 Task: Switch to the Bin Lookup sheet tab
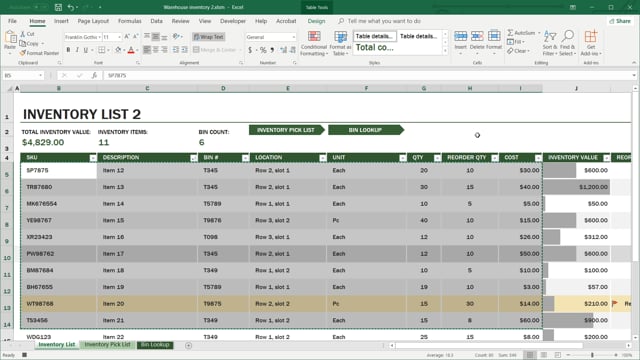155,345
